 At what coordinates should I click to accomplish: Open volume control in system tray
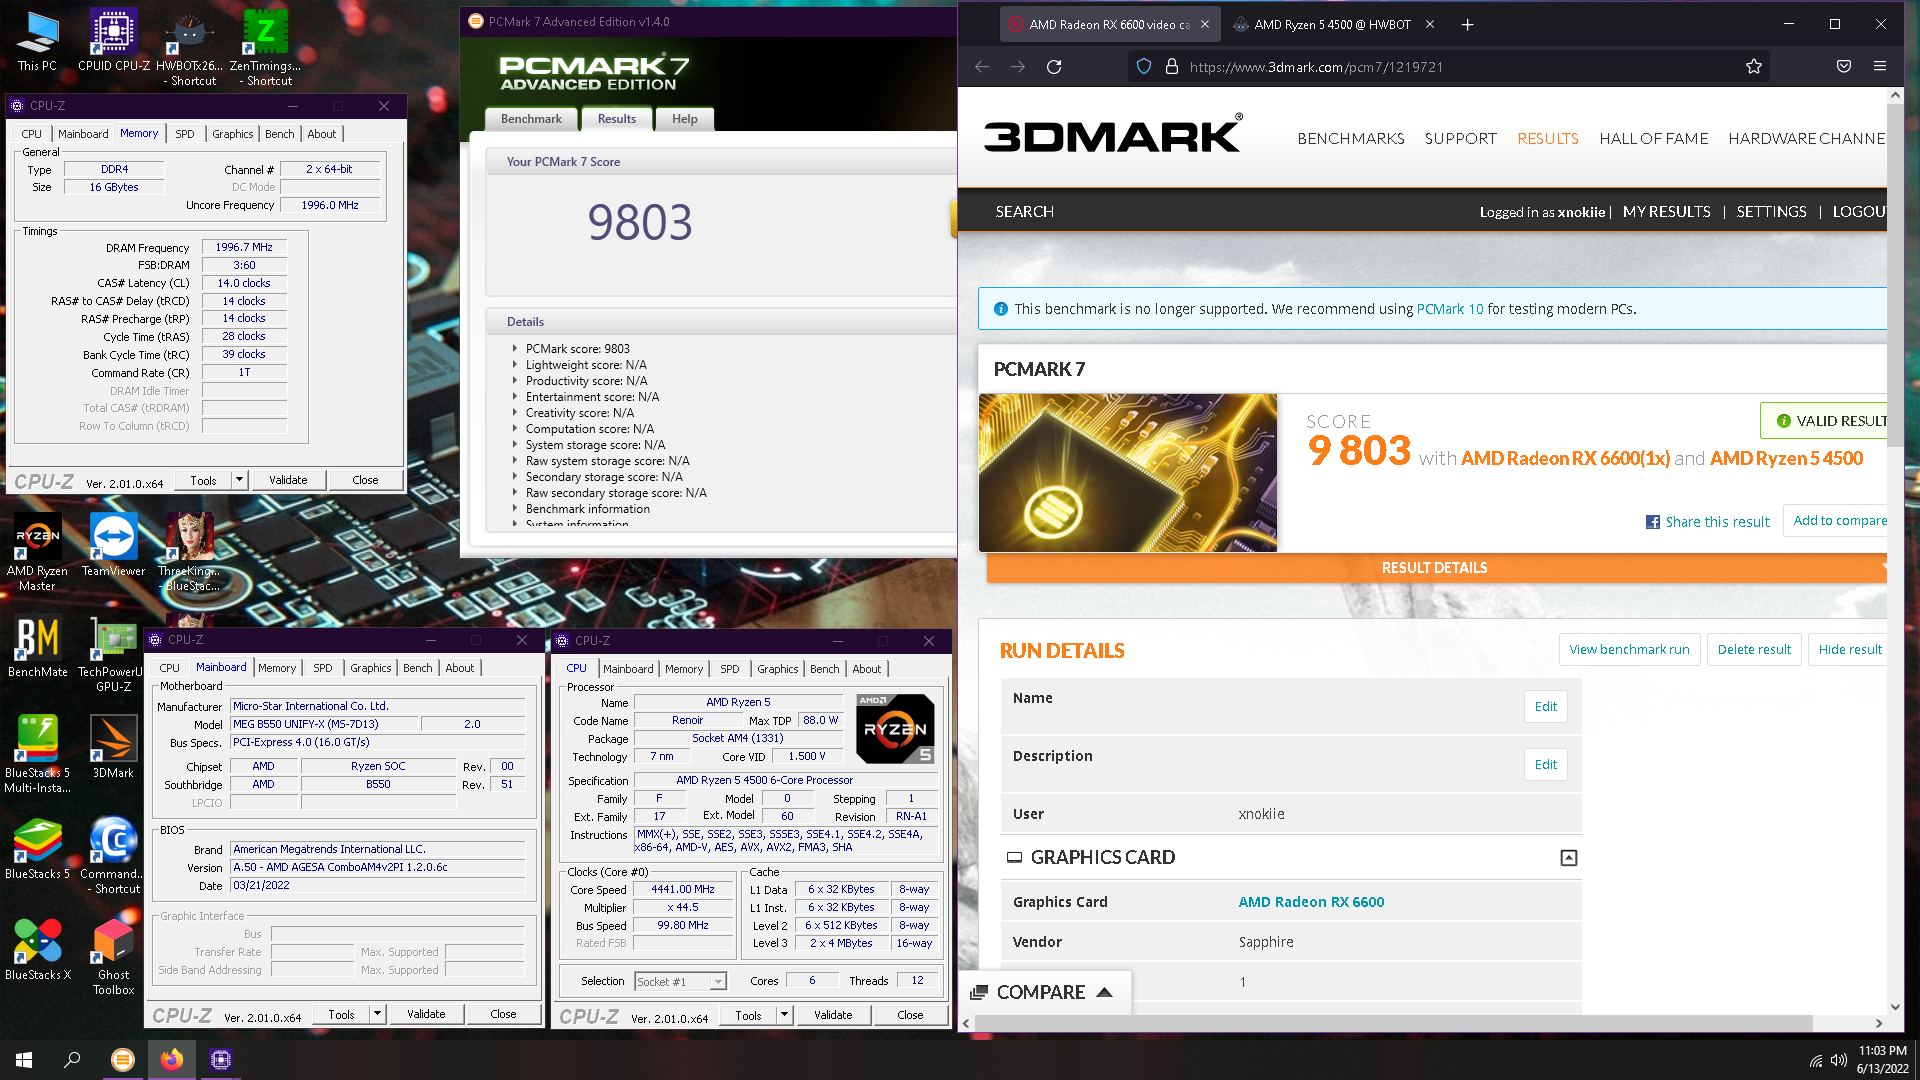coord(1838,1060)
